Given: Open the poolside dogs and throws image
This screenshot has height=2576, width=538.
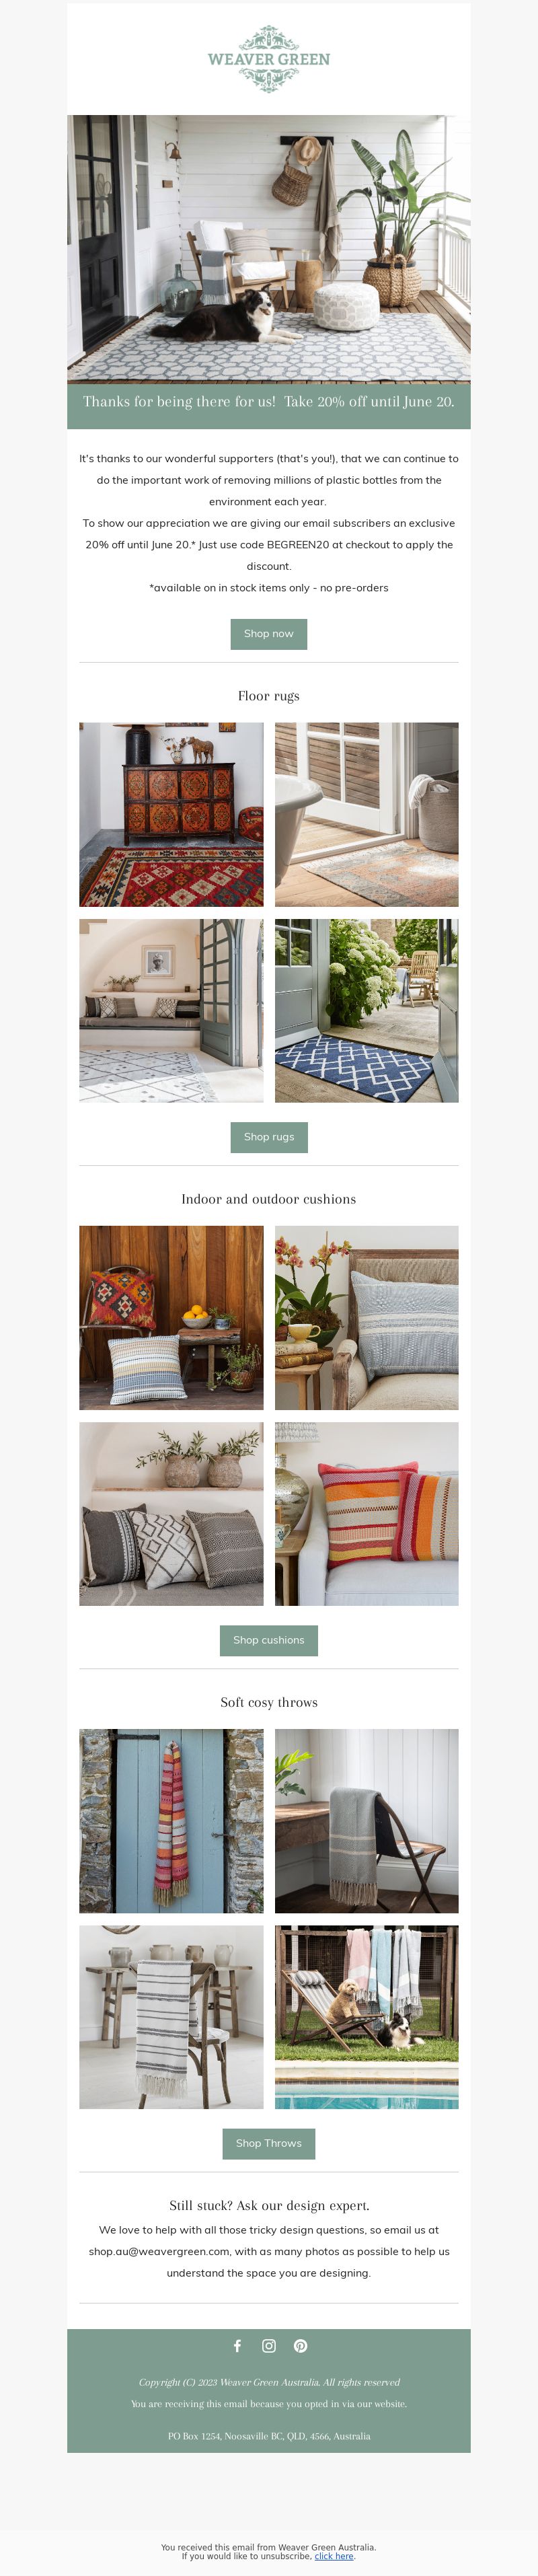Looking at the screenshot, I should pyautogui.click(x=367, y=2017).
